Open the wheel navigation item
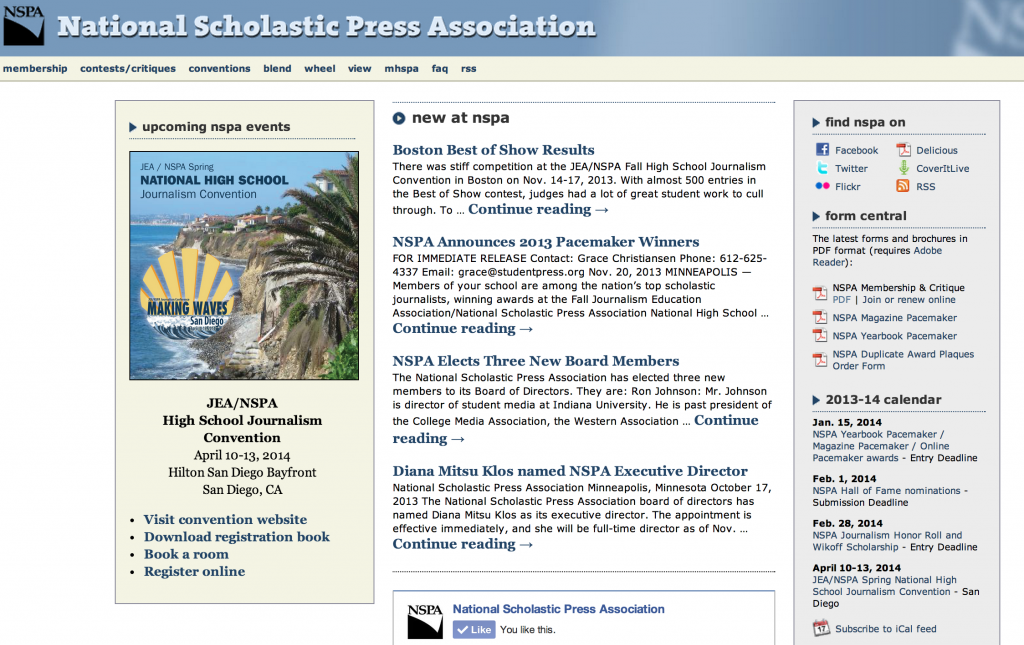Screen dimensions: 1024x645 [320, 69]
